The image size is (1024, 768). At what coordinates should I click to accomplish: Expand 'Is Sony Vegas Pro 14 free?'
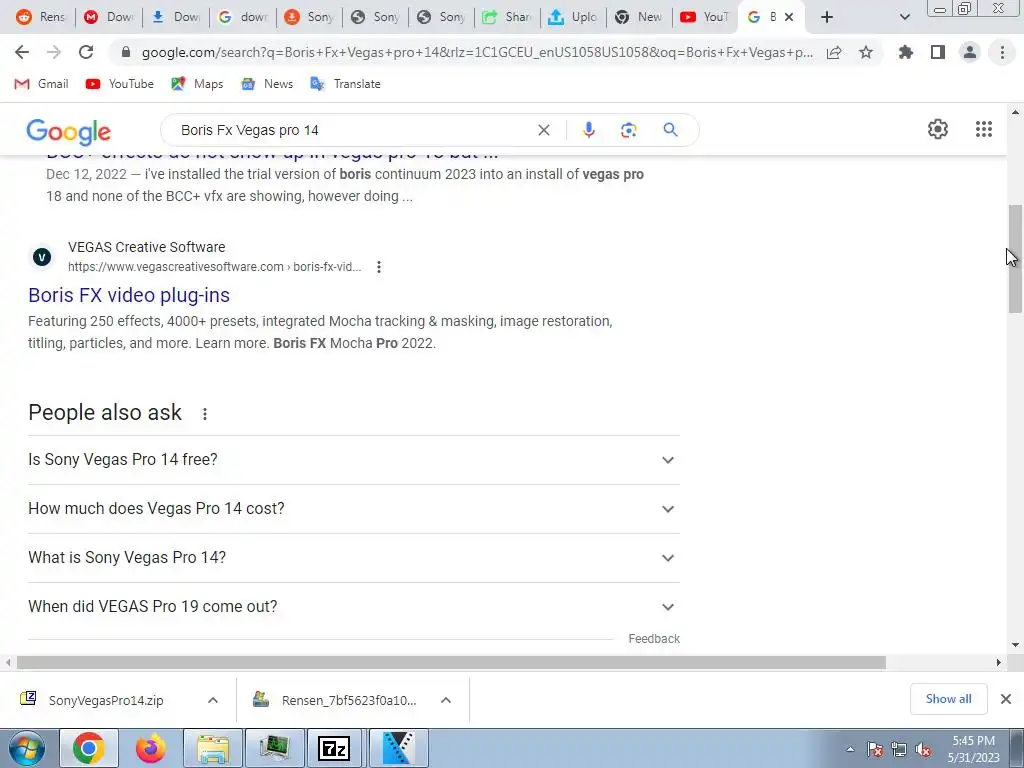point(353,460)
